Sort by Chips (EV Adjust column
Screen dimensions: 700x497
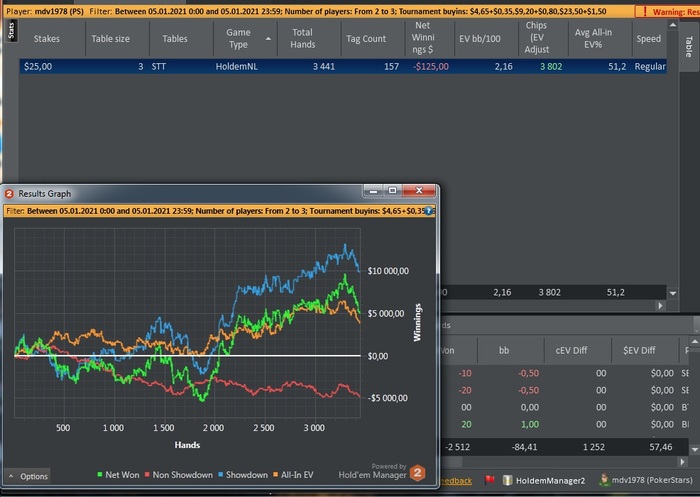[536, 38]
